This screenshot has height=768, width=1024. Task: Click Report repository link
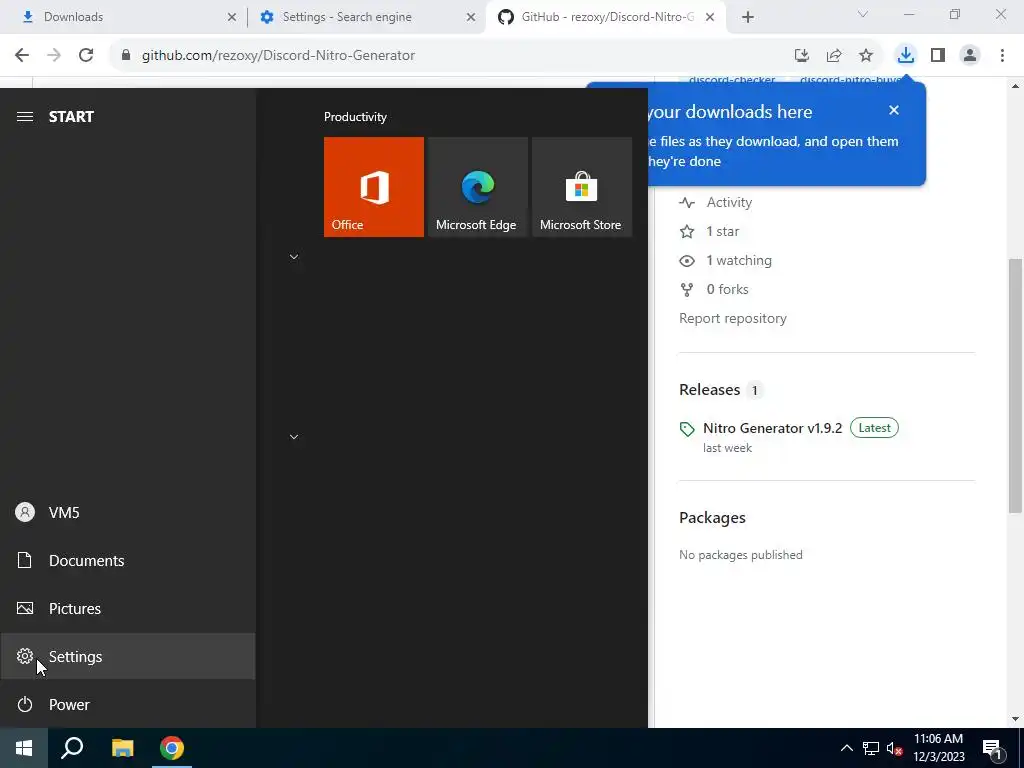click(733, 319)
